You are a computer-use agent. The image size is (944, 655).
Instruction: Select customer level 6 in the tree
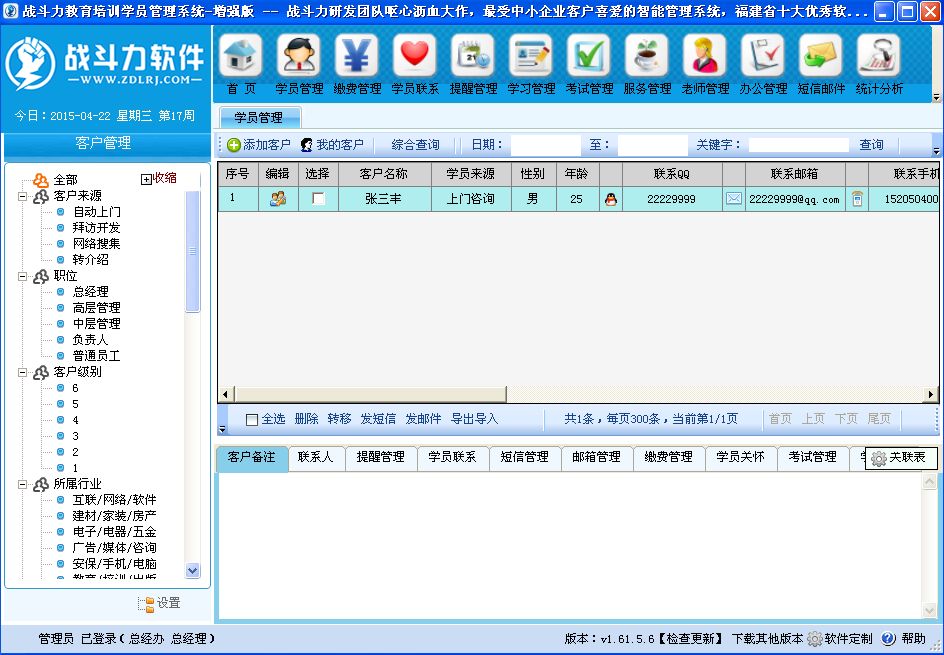click(75, 388)
